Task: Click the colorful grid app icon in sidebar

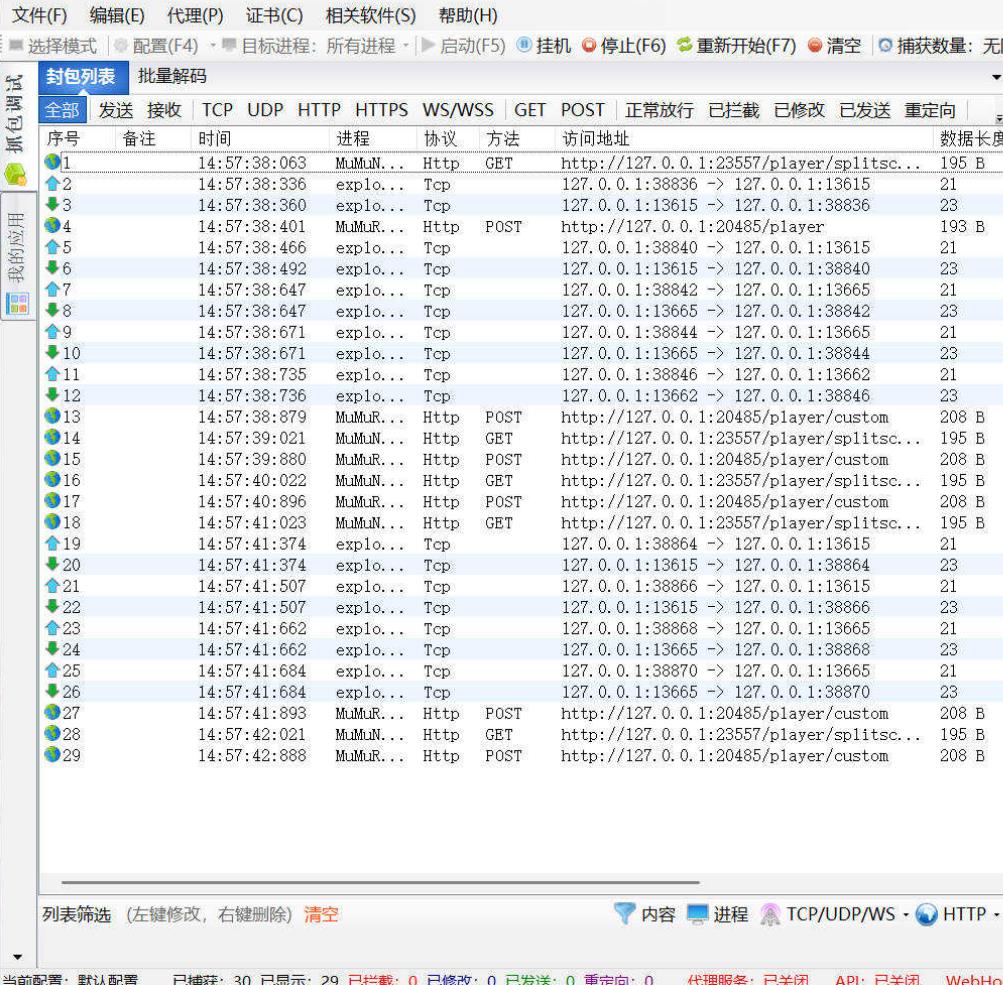Action: pyautogui.click(x=17, y=304)
